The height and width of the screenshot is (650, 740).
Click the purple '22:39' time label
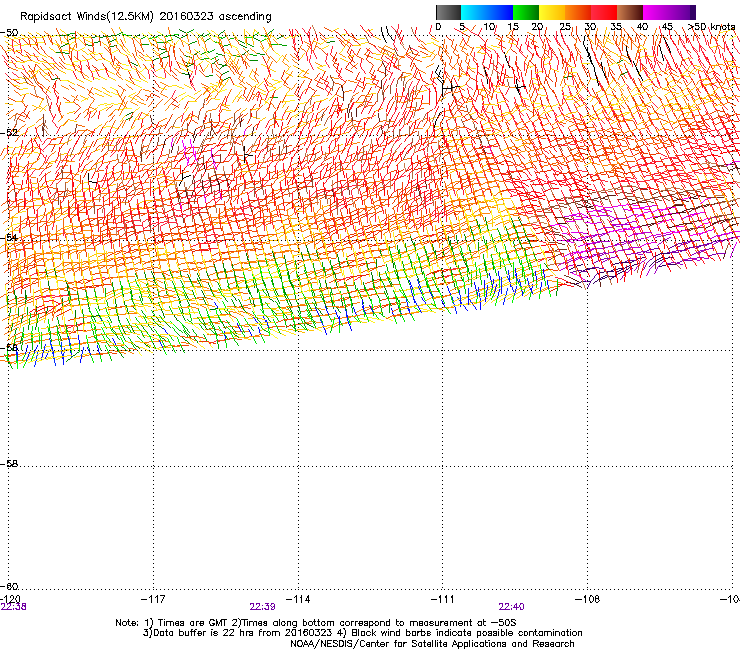(x=262, y=607)
